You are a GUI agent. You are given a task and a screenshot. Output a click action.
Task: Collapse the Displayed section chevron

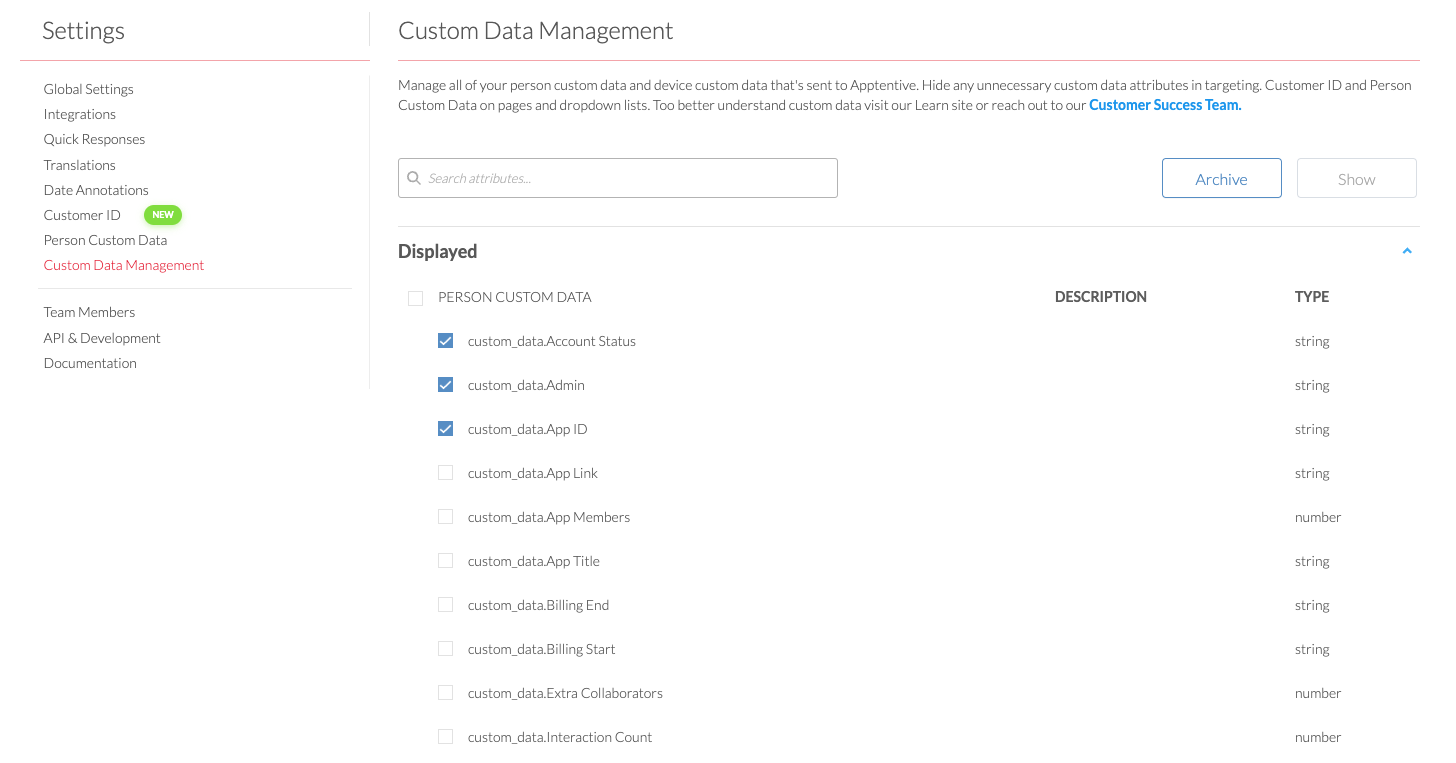point(1406,251)
